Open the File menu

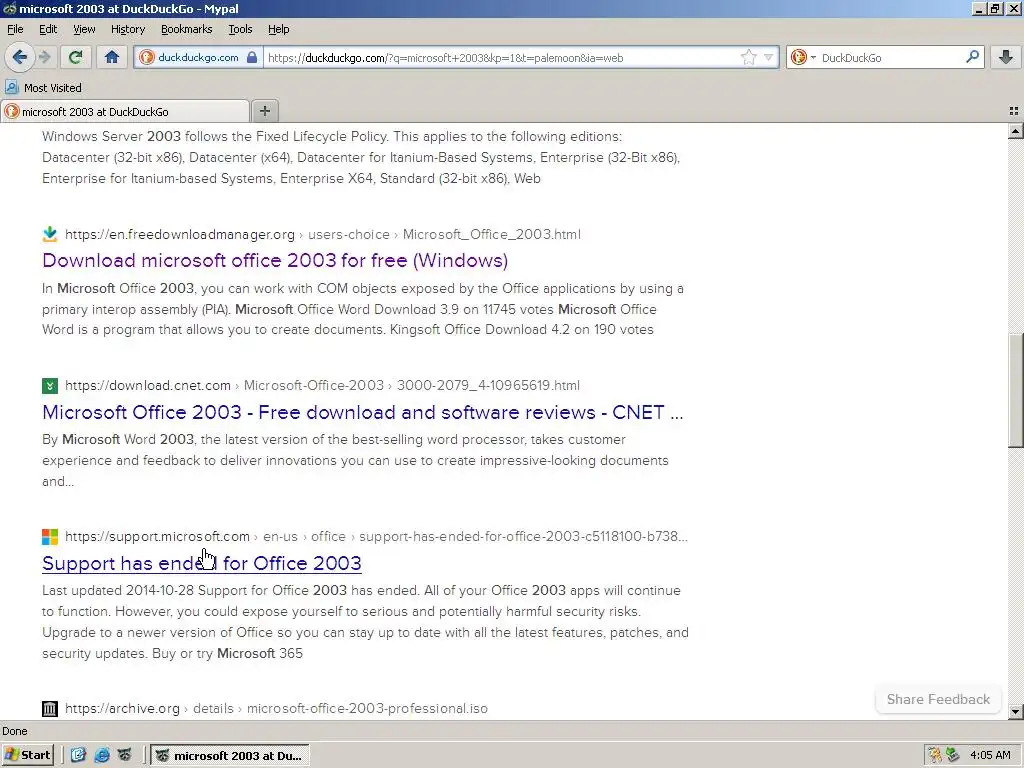coord(15,29)
